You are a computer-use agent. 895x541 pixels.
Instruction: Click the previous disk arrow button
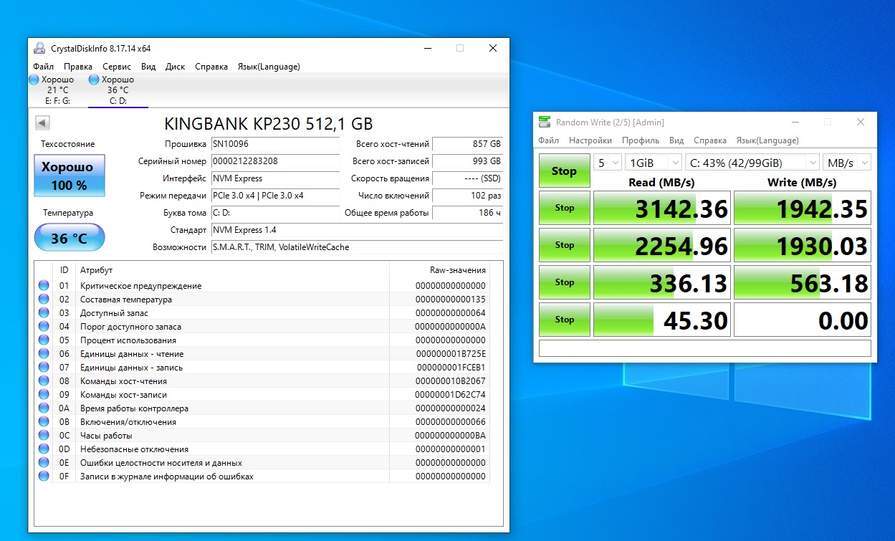click(x=42, y=123)
